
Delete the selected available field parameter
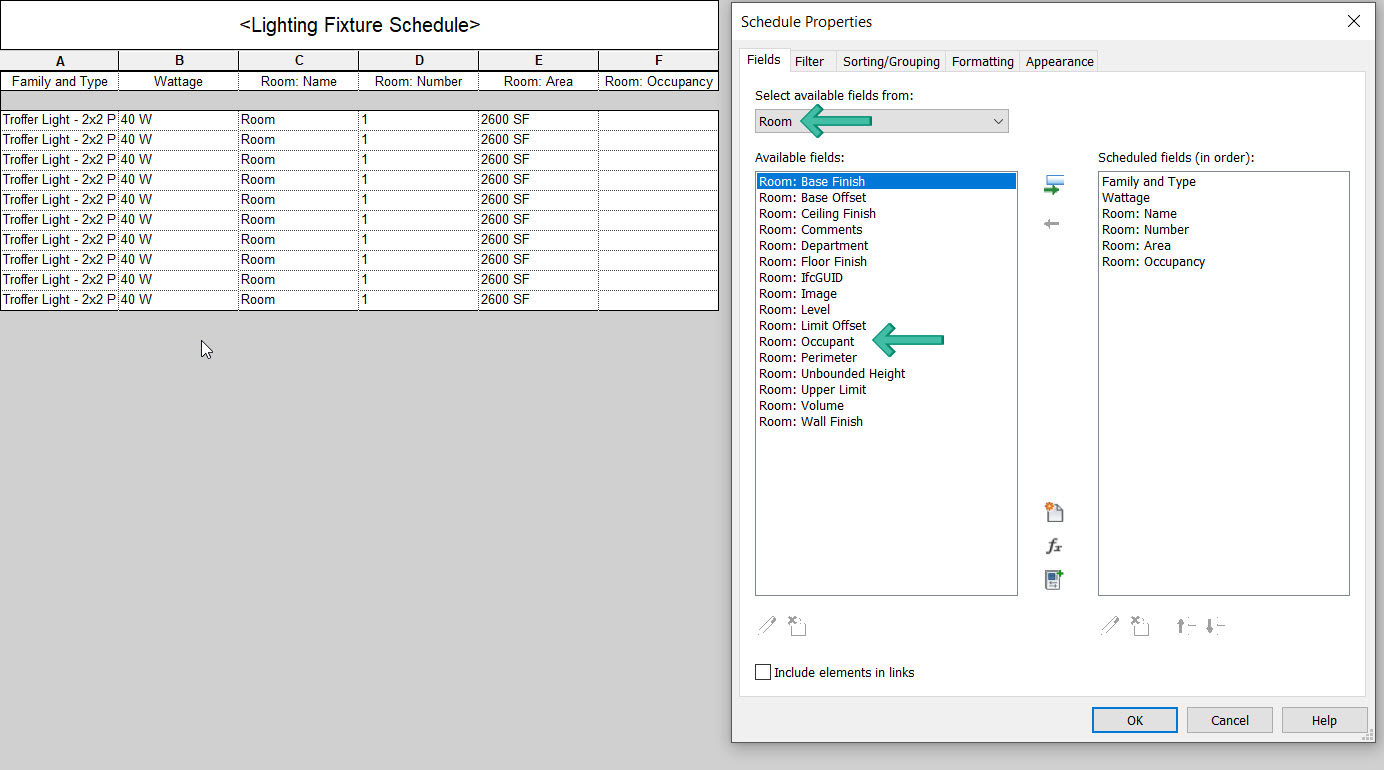pos(797,625)
